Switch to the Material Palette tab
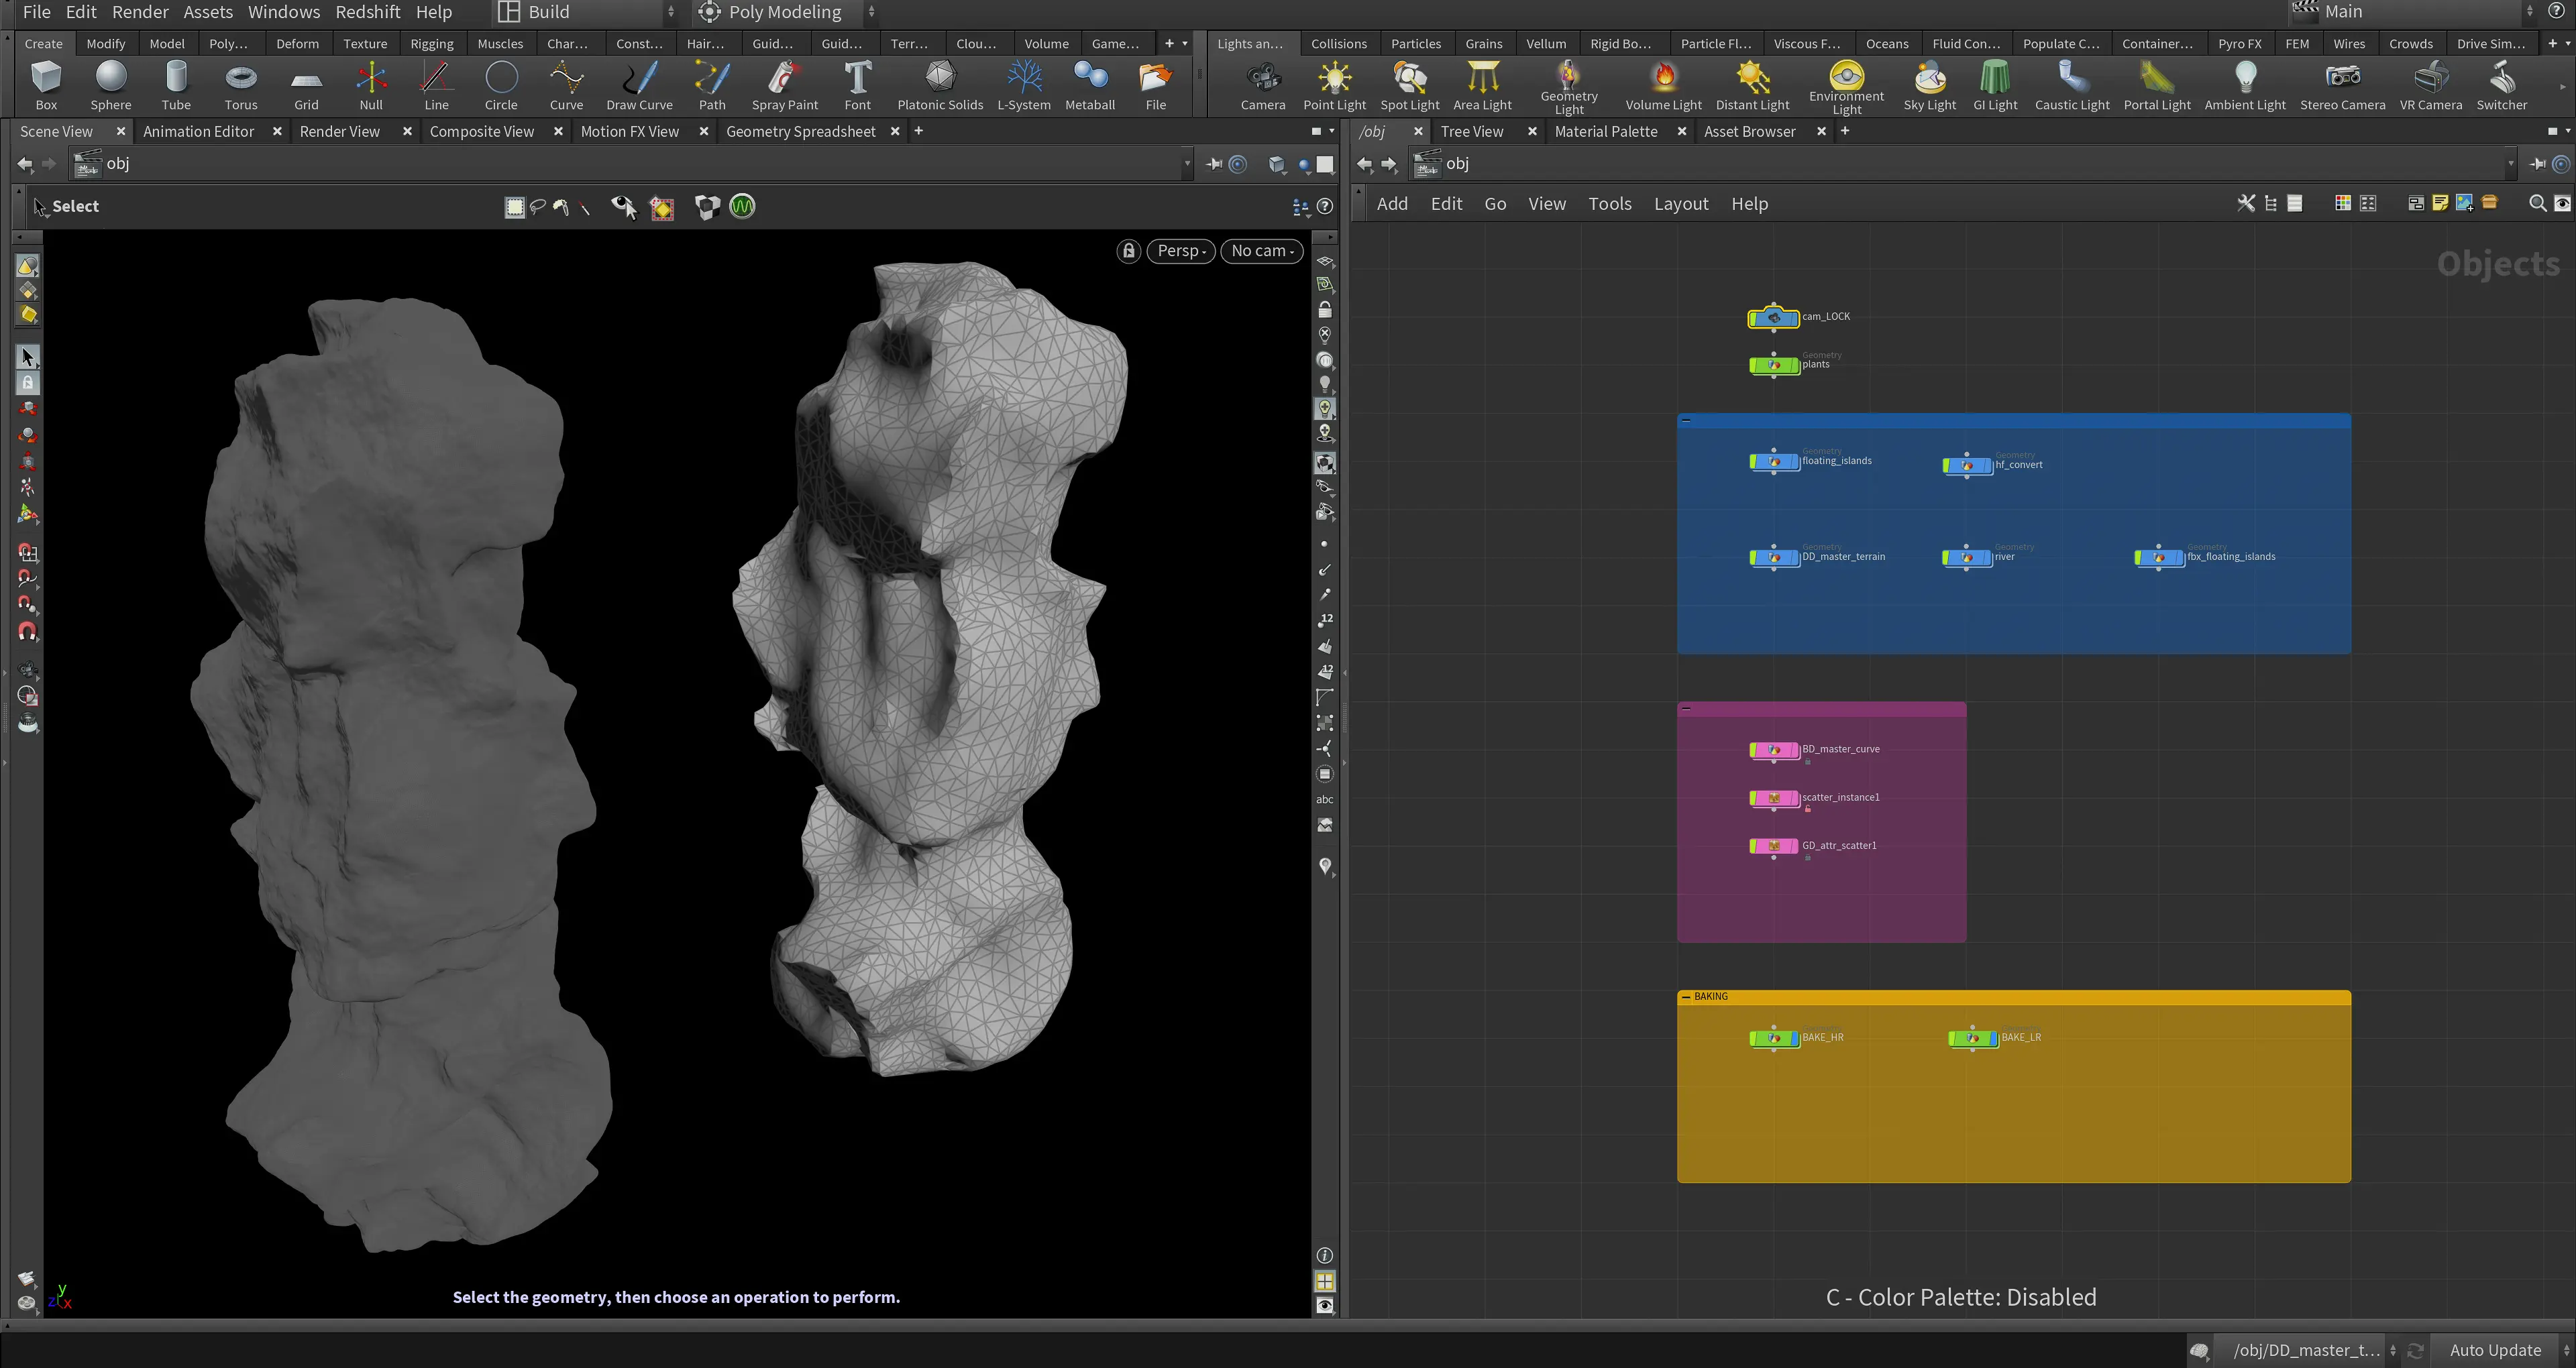This screenshot has width=2576, height=1368. pos(1605,131)
